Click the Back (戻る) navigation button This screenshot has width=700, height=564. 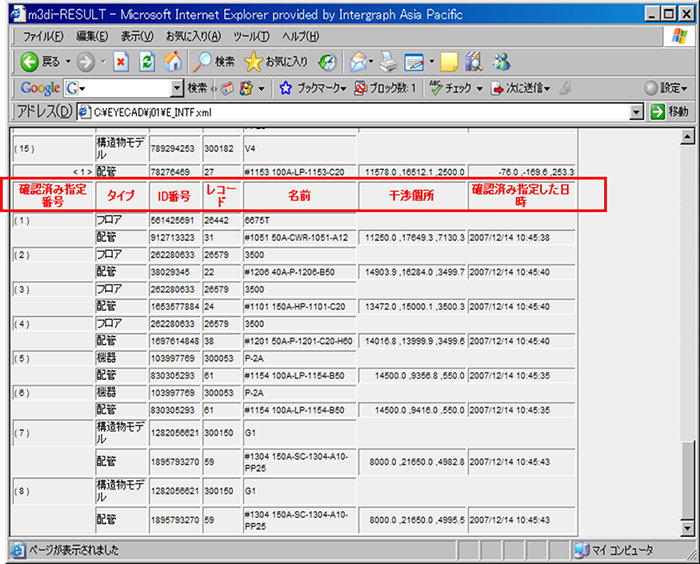click(x=40, y=62)
